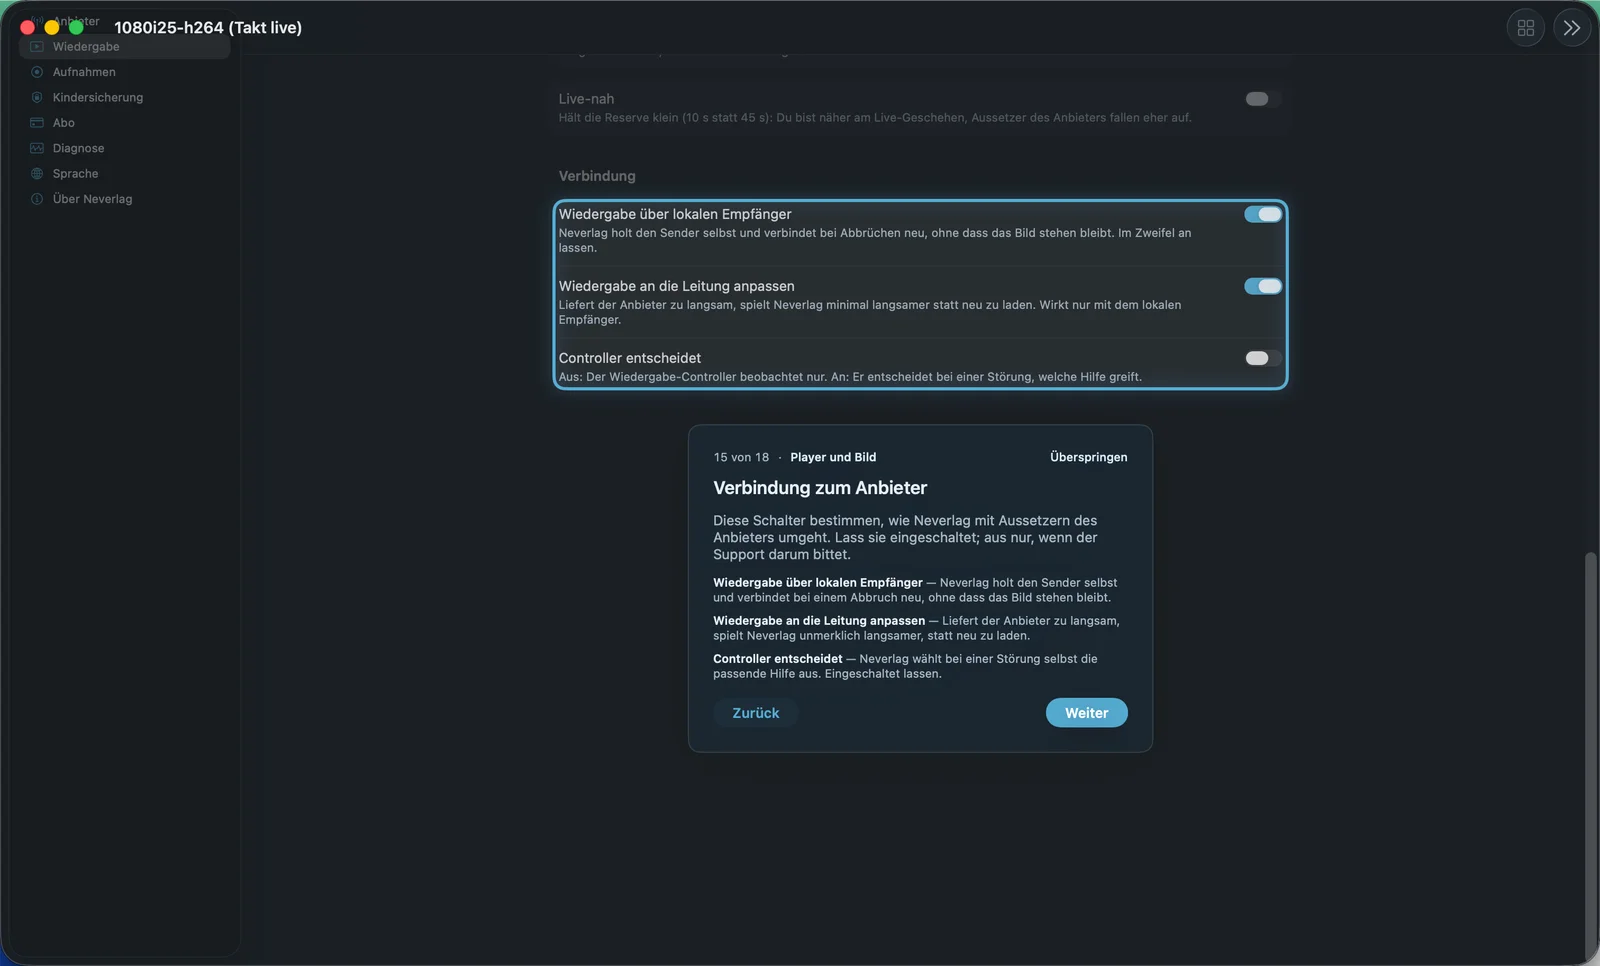Screen dimensions: 1600x966
Task: Enable the Controller entscheidet switch
Action: coord(1262,358)
